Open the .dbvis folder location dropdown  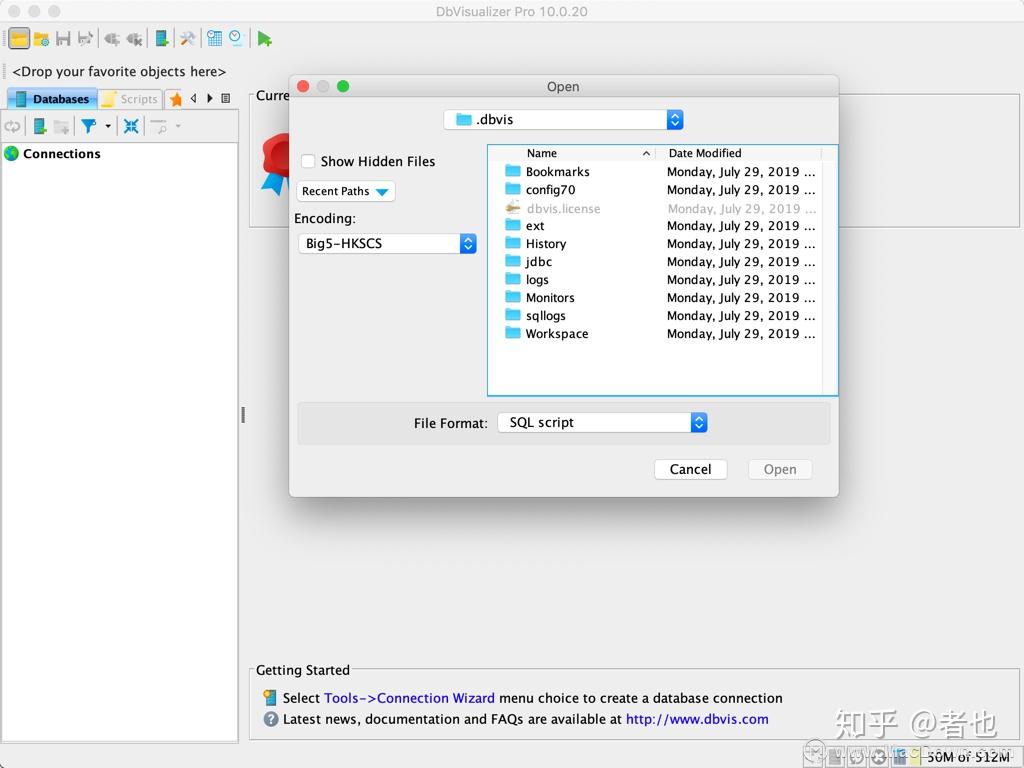(563, 118)
